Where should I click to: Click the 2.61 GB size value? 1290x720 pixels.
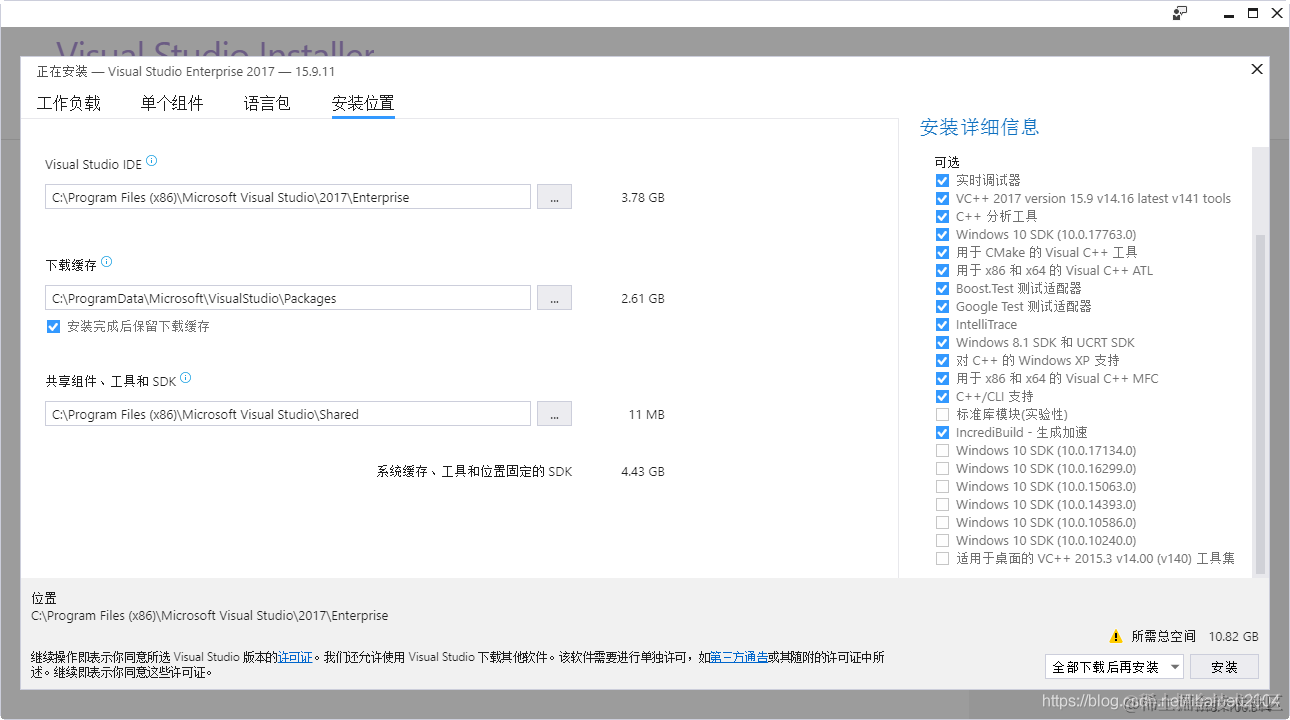coord(642,298)
